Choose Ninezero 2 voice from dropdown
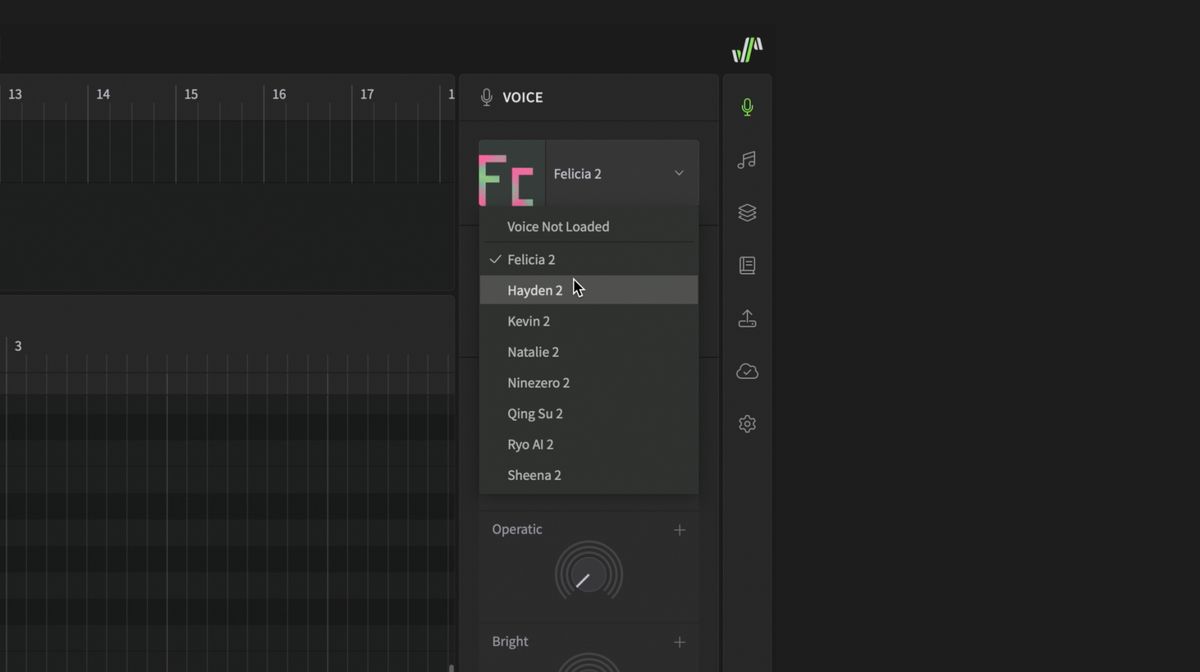This screenshot has height=672, width=1200. click(589, 383)
